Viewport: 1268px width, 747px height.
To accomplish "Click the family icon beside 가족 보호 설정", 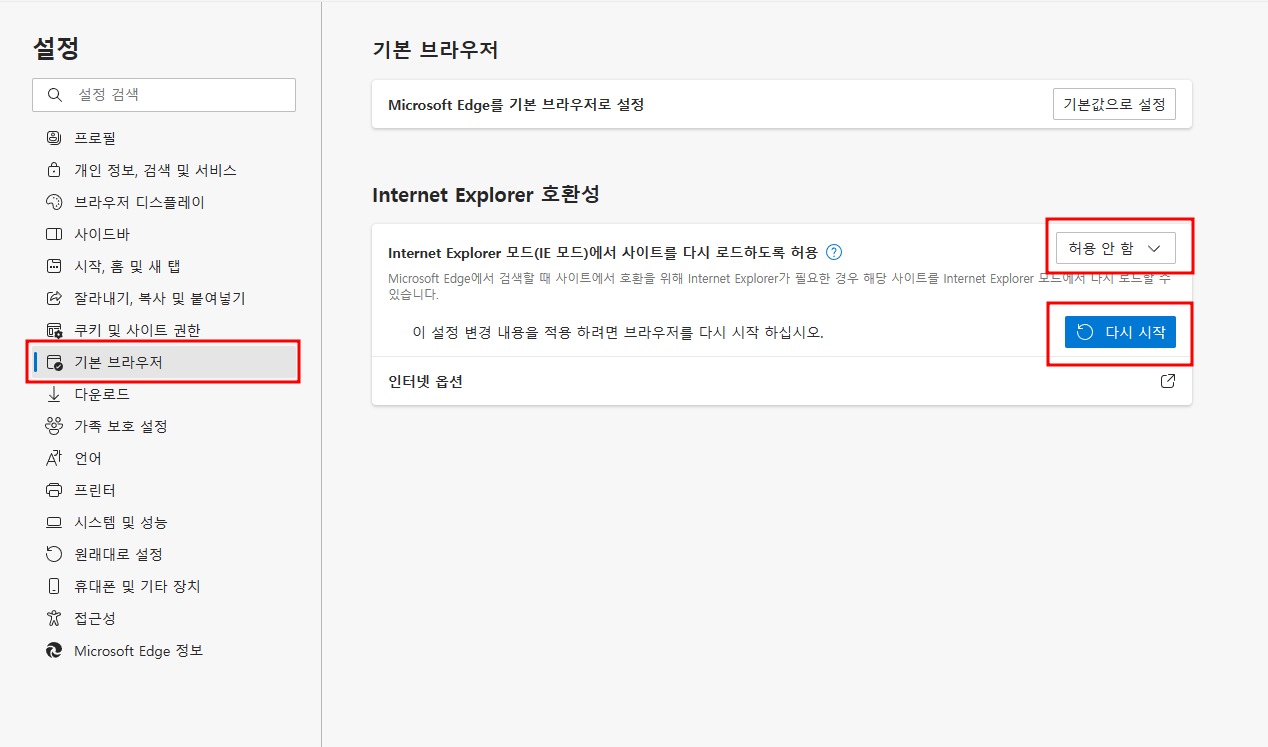I will tap(54, 426).
